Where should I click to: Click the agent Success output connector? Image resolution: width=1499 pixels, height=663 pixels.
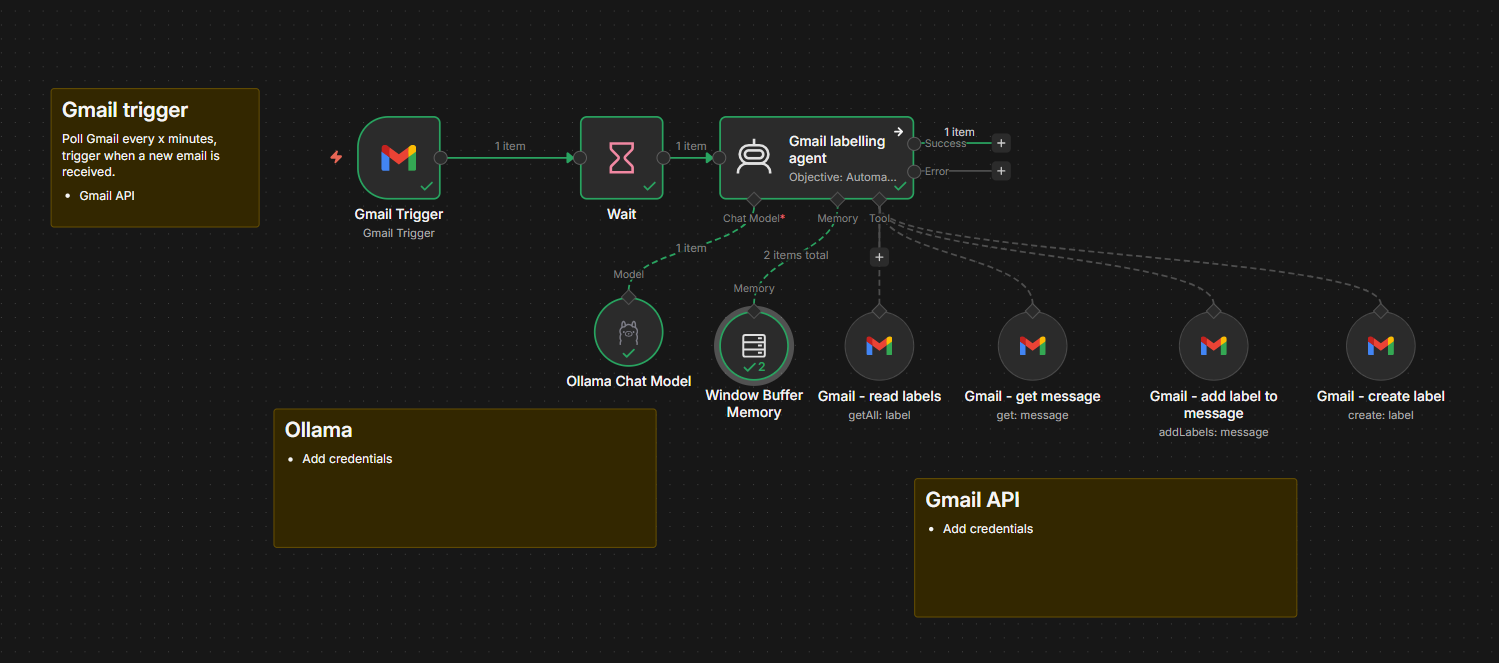pos(914,143)
